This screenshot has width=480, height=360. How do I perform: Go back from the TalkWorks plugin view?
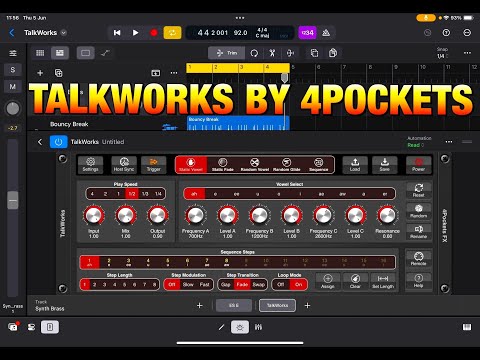click(x=40, y=142)
